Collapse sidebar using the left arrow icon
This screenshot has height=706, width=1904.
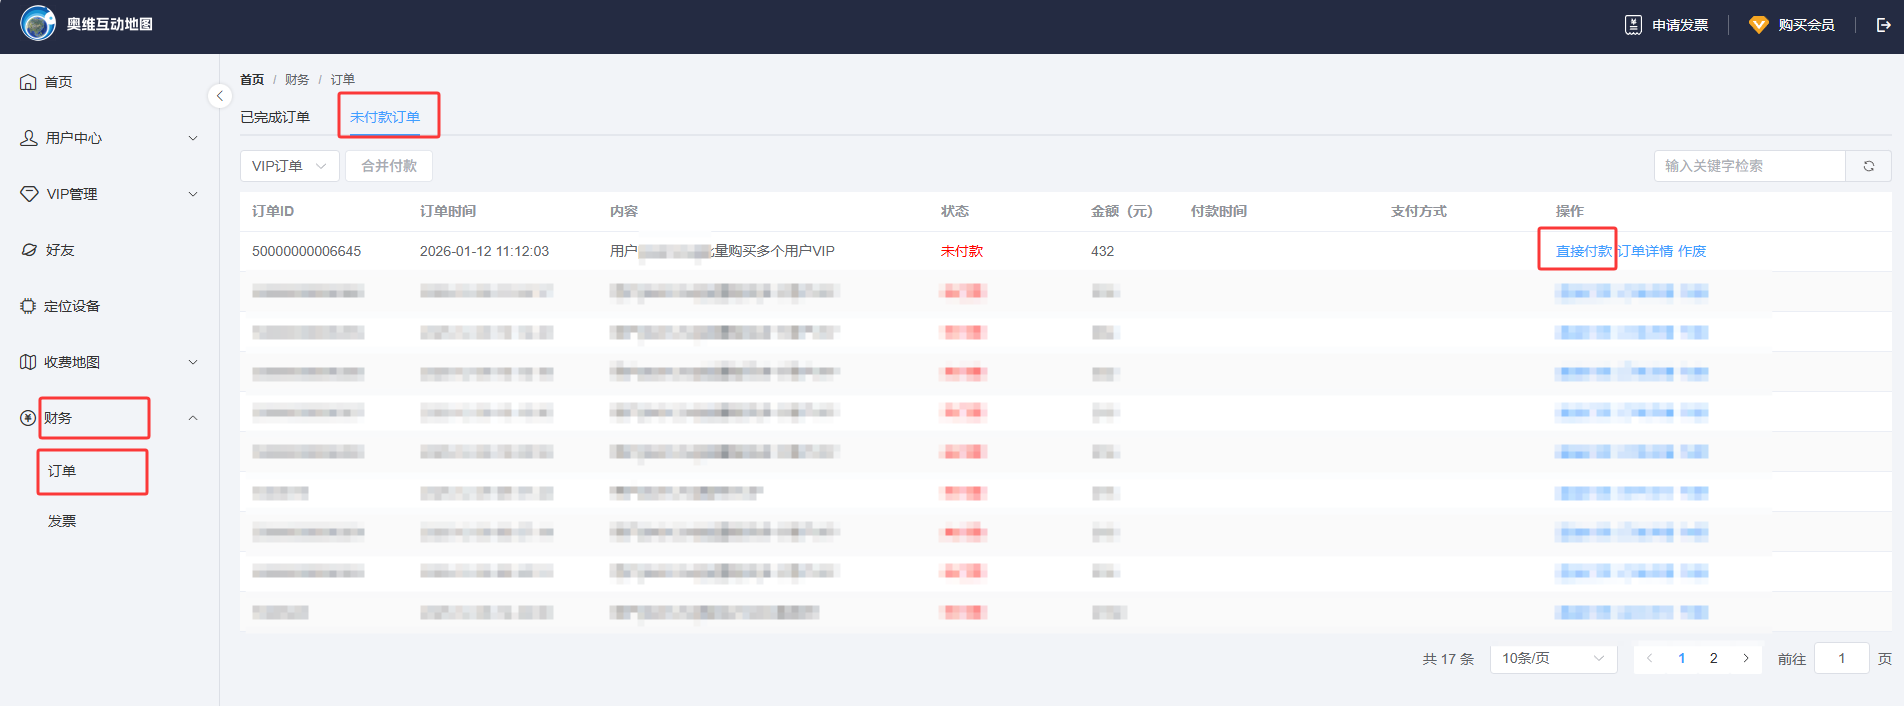coord(220,96)
